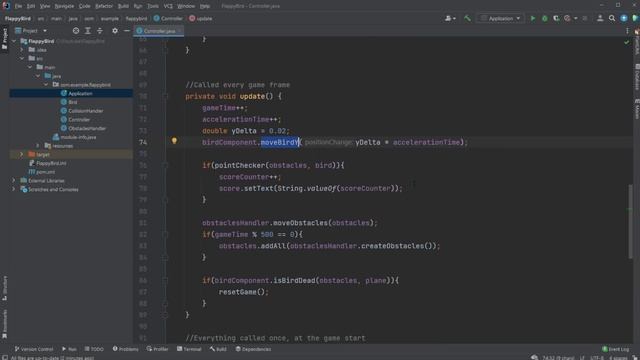
Task: Build project with the green hammer icon
Action: 468,18
